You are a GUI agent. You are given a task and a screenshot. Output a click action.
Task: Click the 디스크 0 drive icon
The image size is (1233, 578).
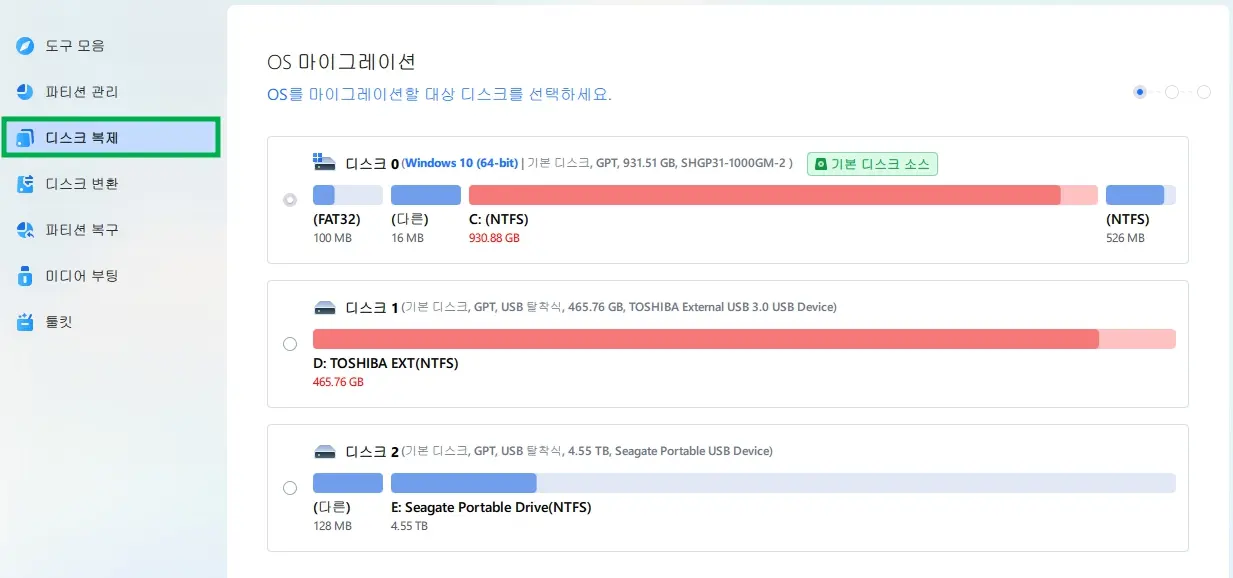323,160
